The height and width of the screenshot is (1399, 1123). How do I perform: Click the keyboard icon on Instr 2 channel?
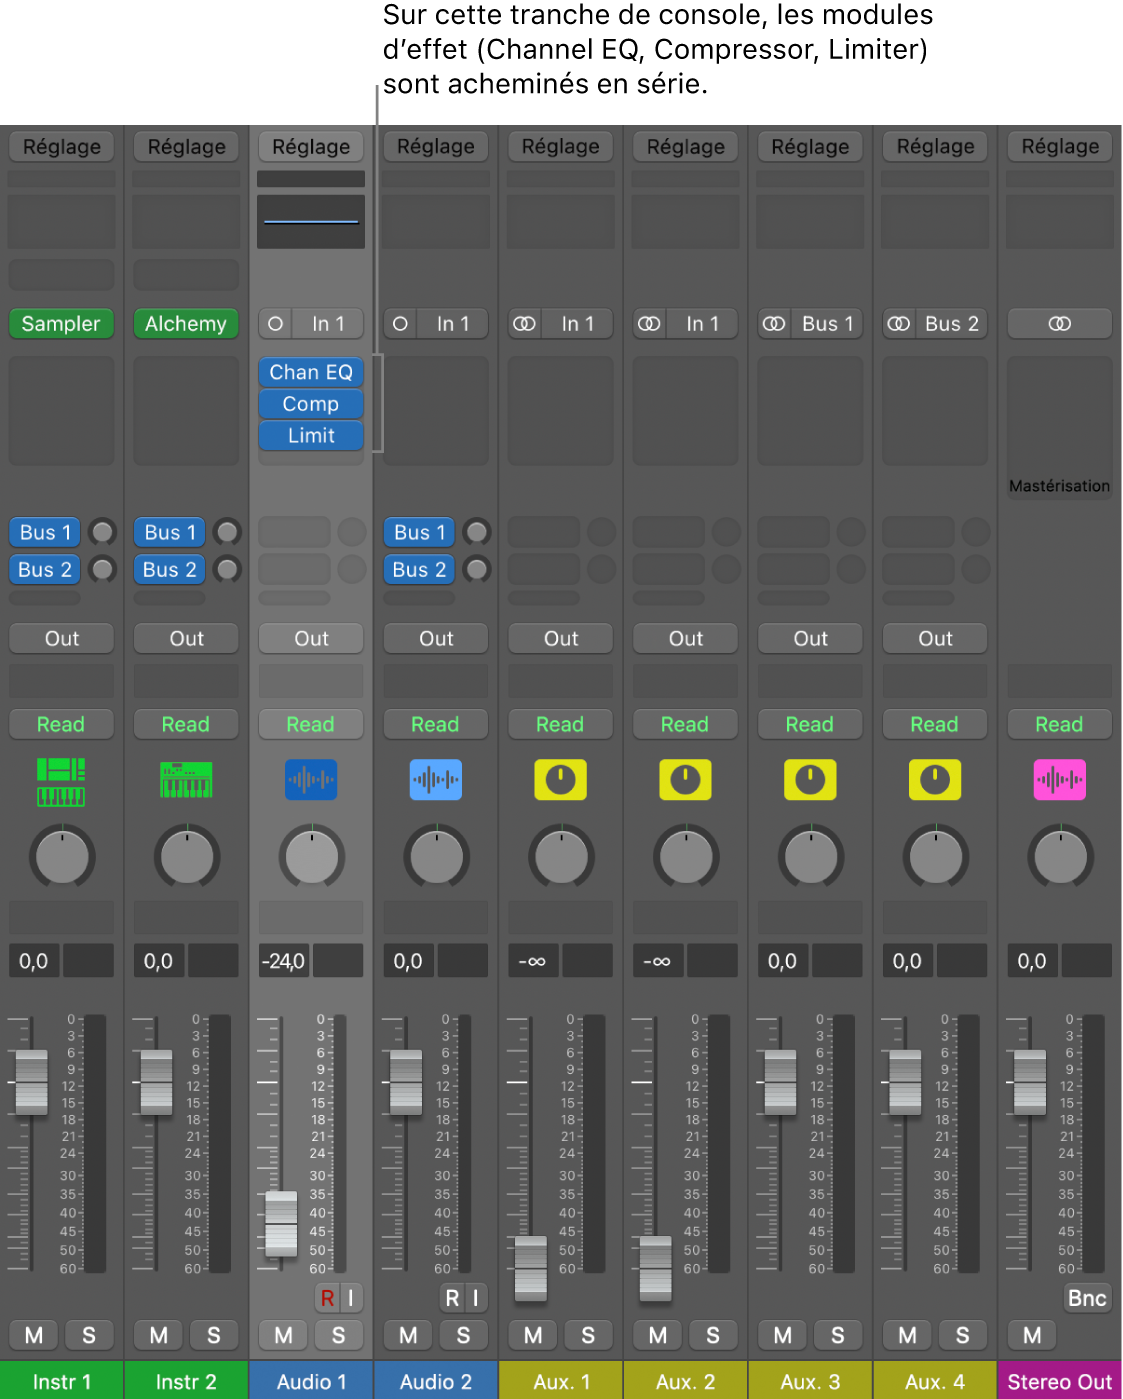click(186, 780)
